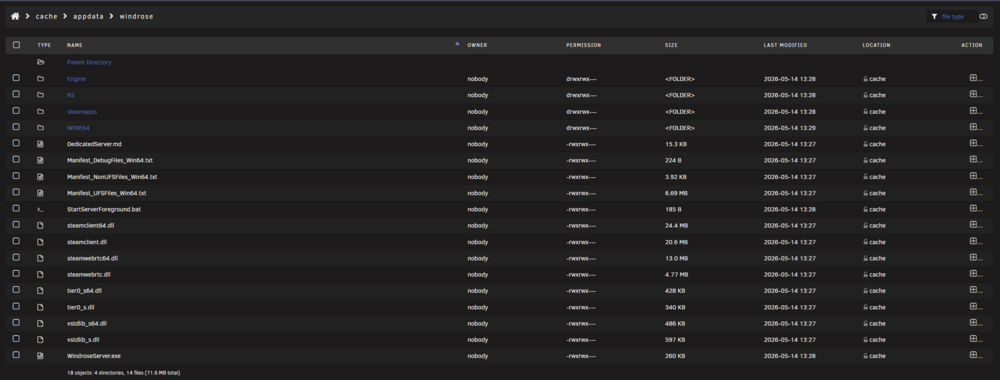Screen dimensions: 1000x380
Task: Sort by the Owner column header
Action: coord(477,45)
